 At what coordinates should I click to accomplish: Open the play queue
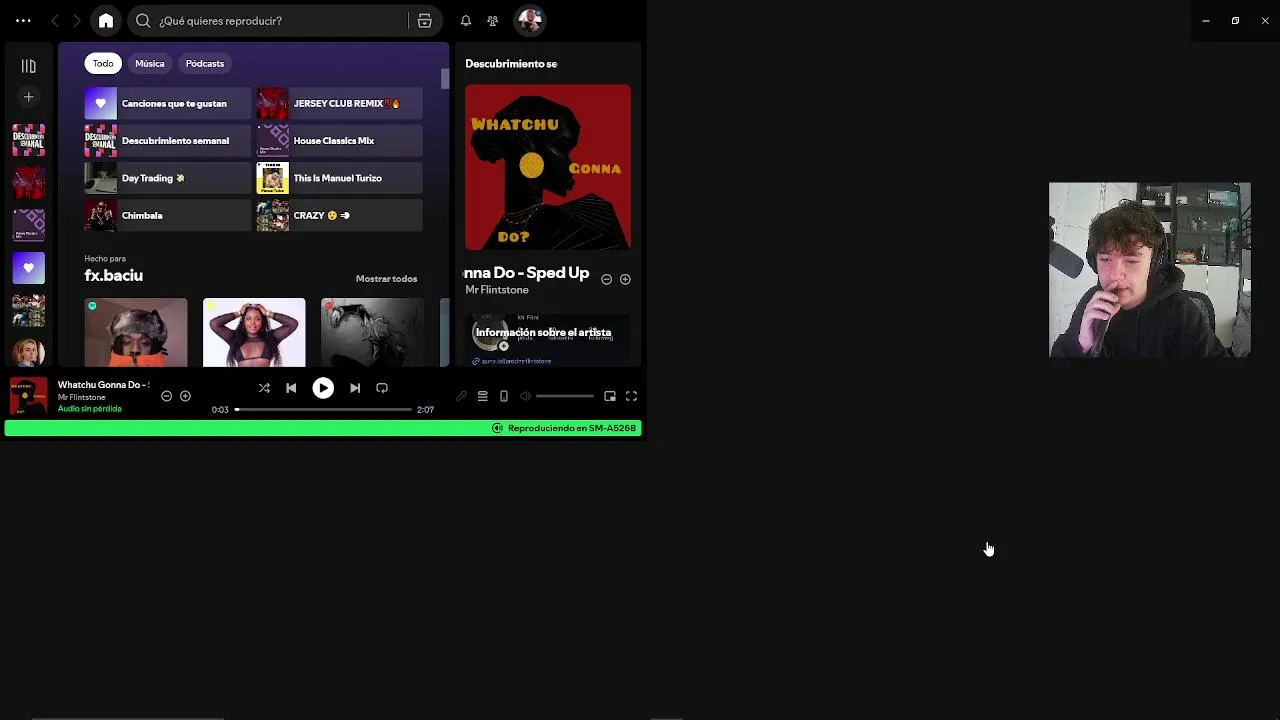click(482, 397)
